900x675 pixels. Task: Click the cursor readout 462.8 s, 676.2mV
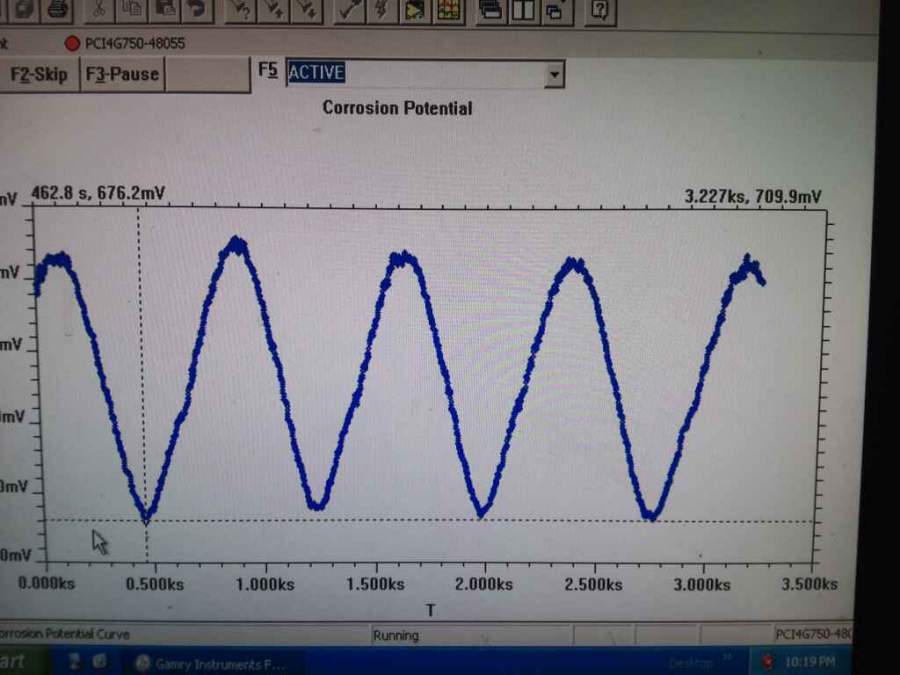point(98,193)
